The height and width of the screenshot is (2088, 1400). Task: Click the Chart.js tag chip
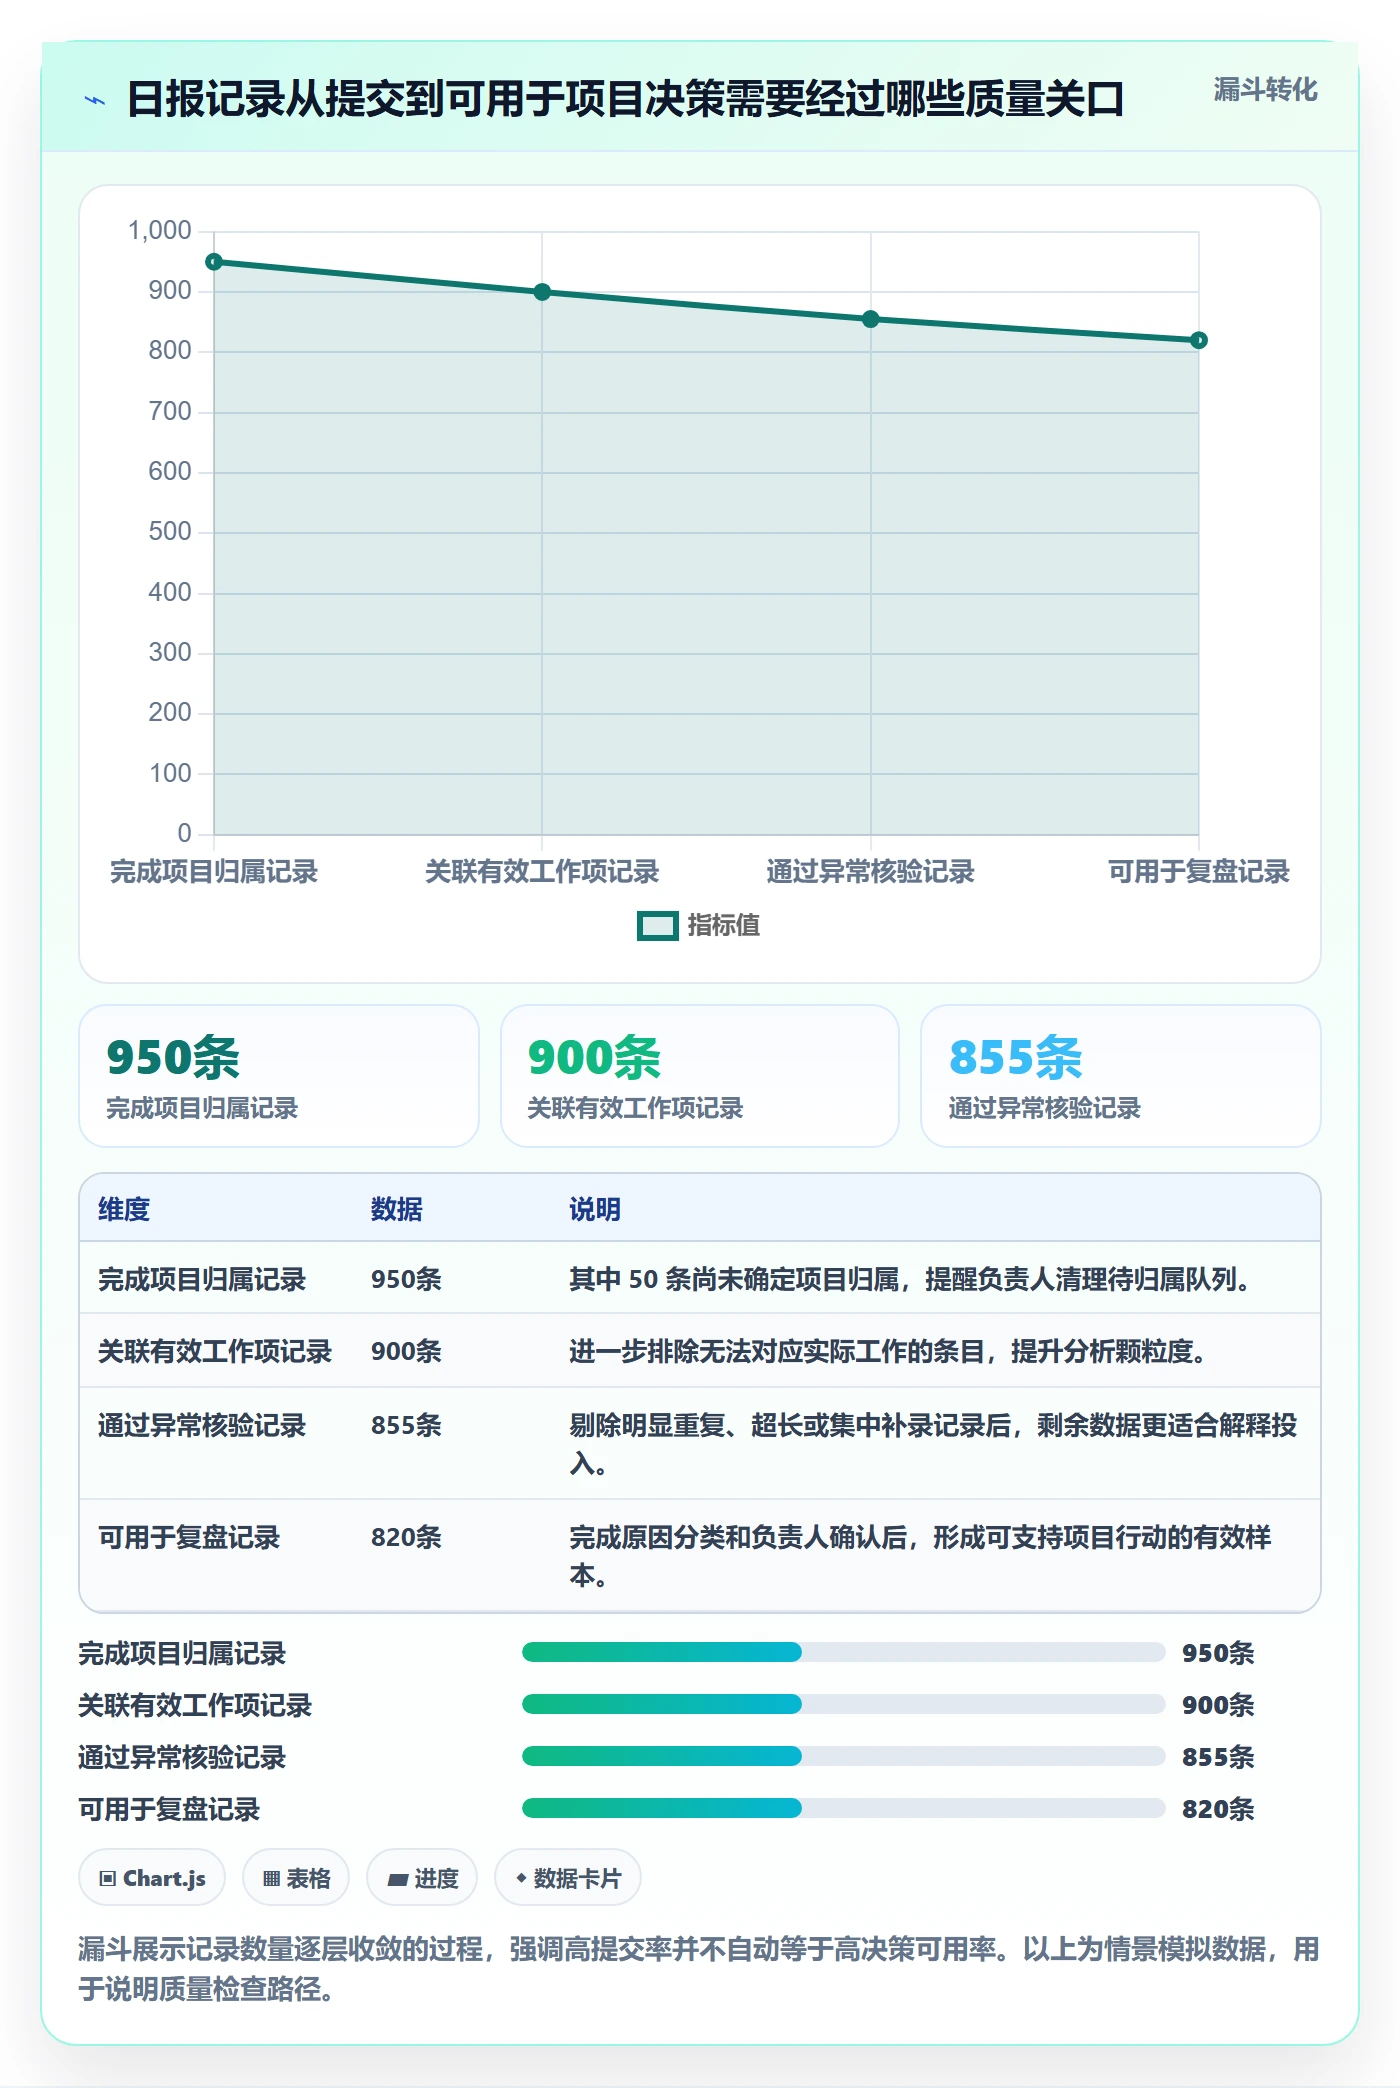coord(152,1878)
